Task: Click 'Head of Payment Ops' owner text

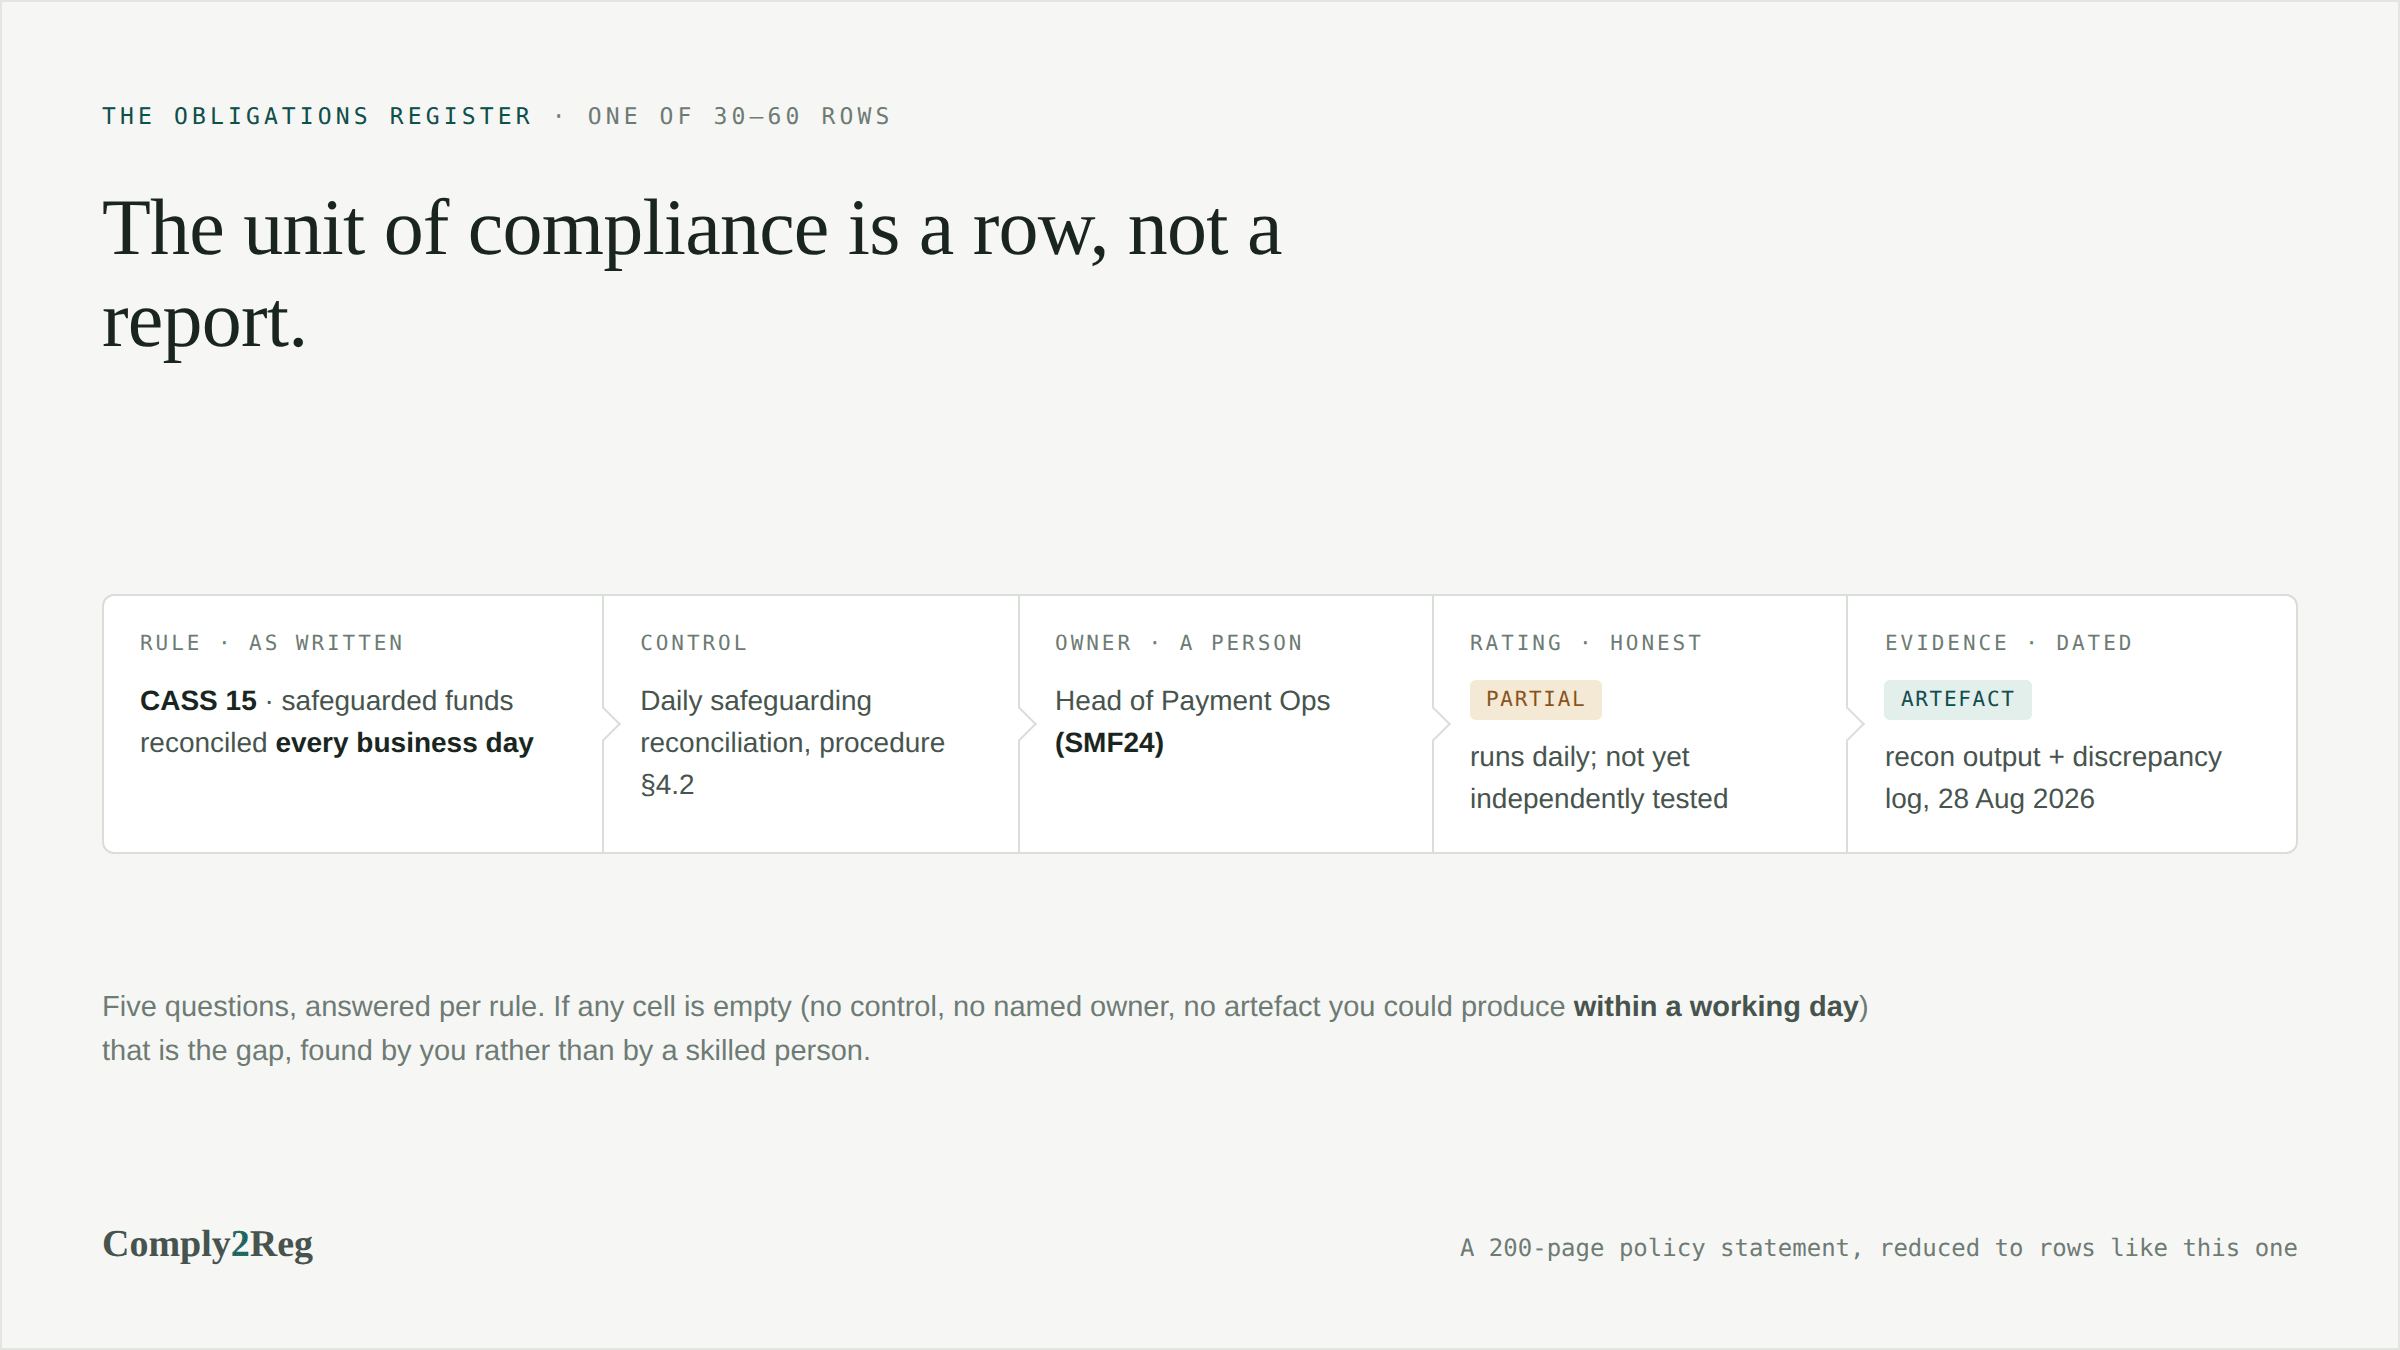Action: (x=1192, y=701)
